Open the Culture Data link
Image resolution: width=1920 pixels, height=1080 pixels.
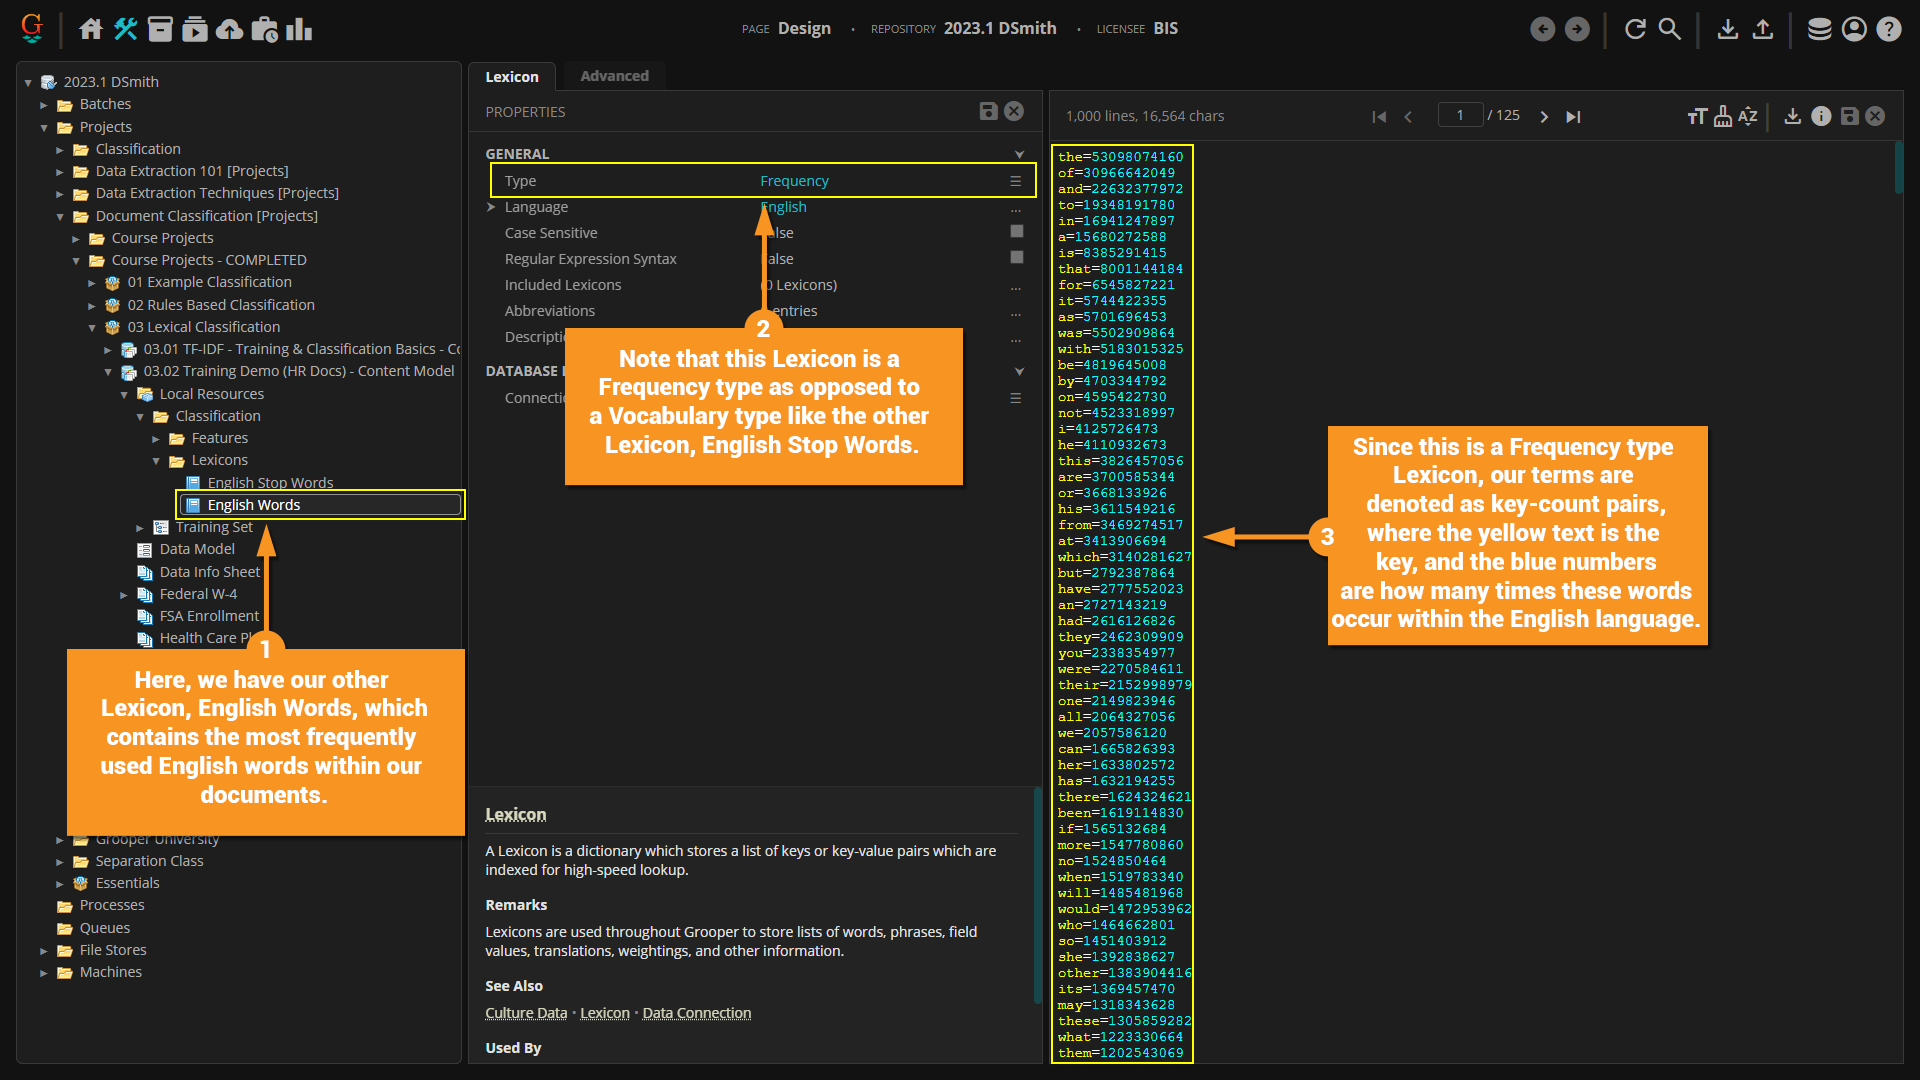click(x=526, y=1013)
